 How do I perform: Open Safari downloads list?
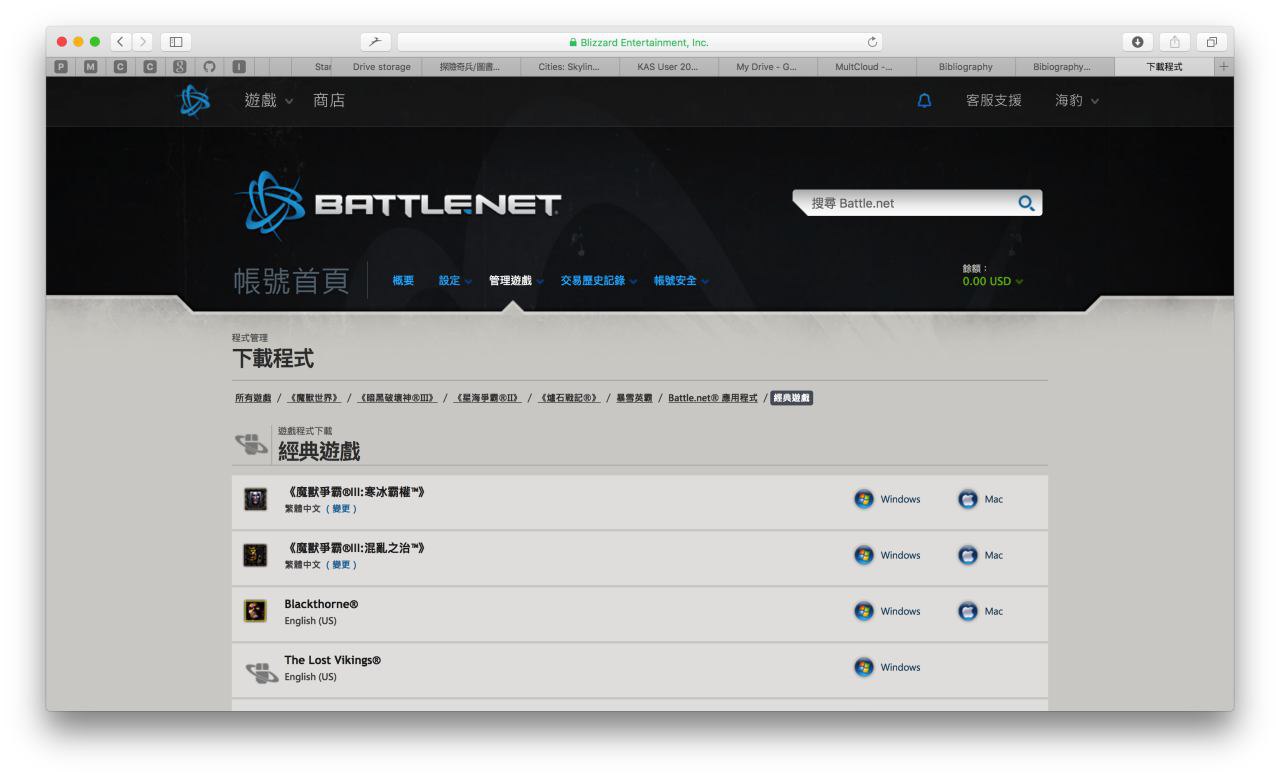tap(1137, 42)
